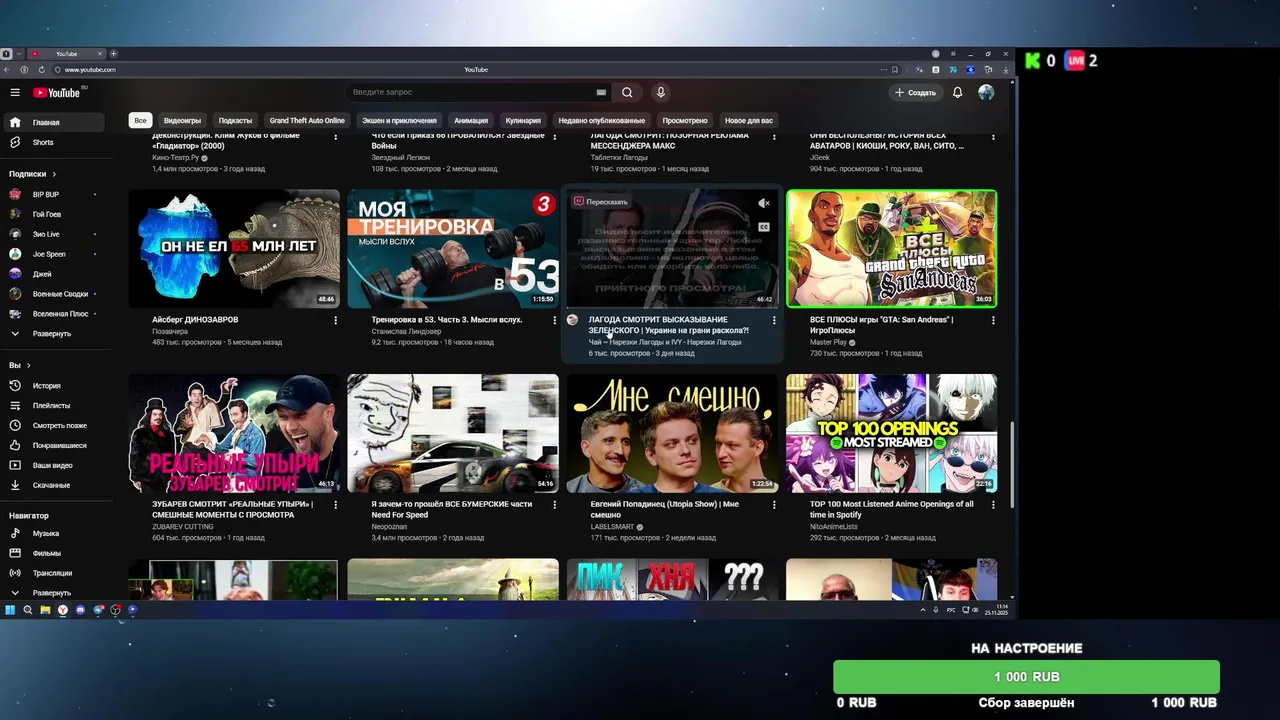Open a new browser tab with plus
The height and width of the screenshot is (720, 1280).
pos(113,53)
